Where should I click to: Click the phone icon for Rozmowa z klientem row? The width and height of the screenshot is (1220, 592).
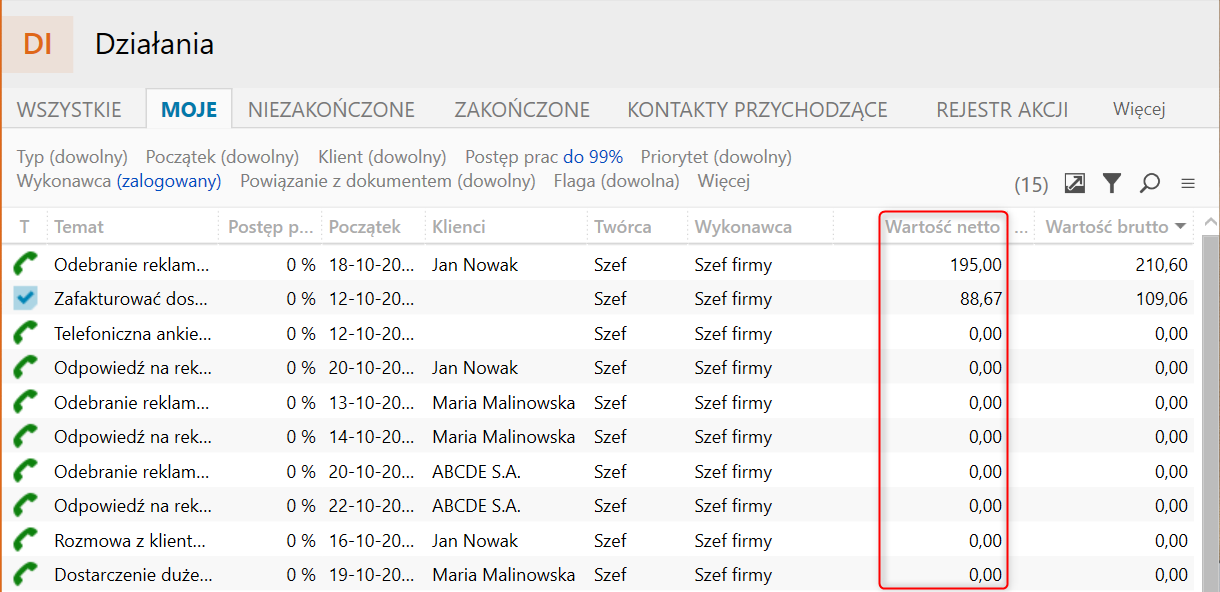[x=26, y=541]
